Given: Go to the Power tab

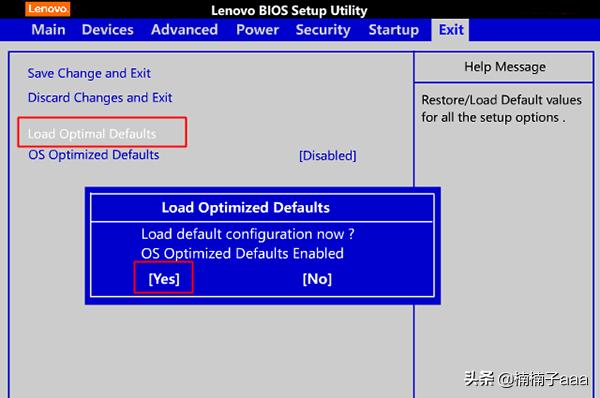Looking at the screenshot, I should click(257, 30).
